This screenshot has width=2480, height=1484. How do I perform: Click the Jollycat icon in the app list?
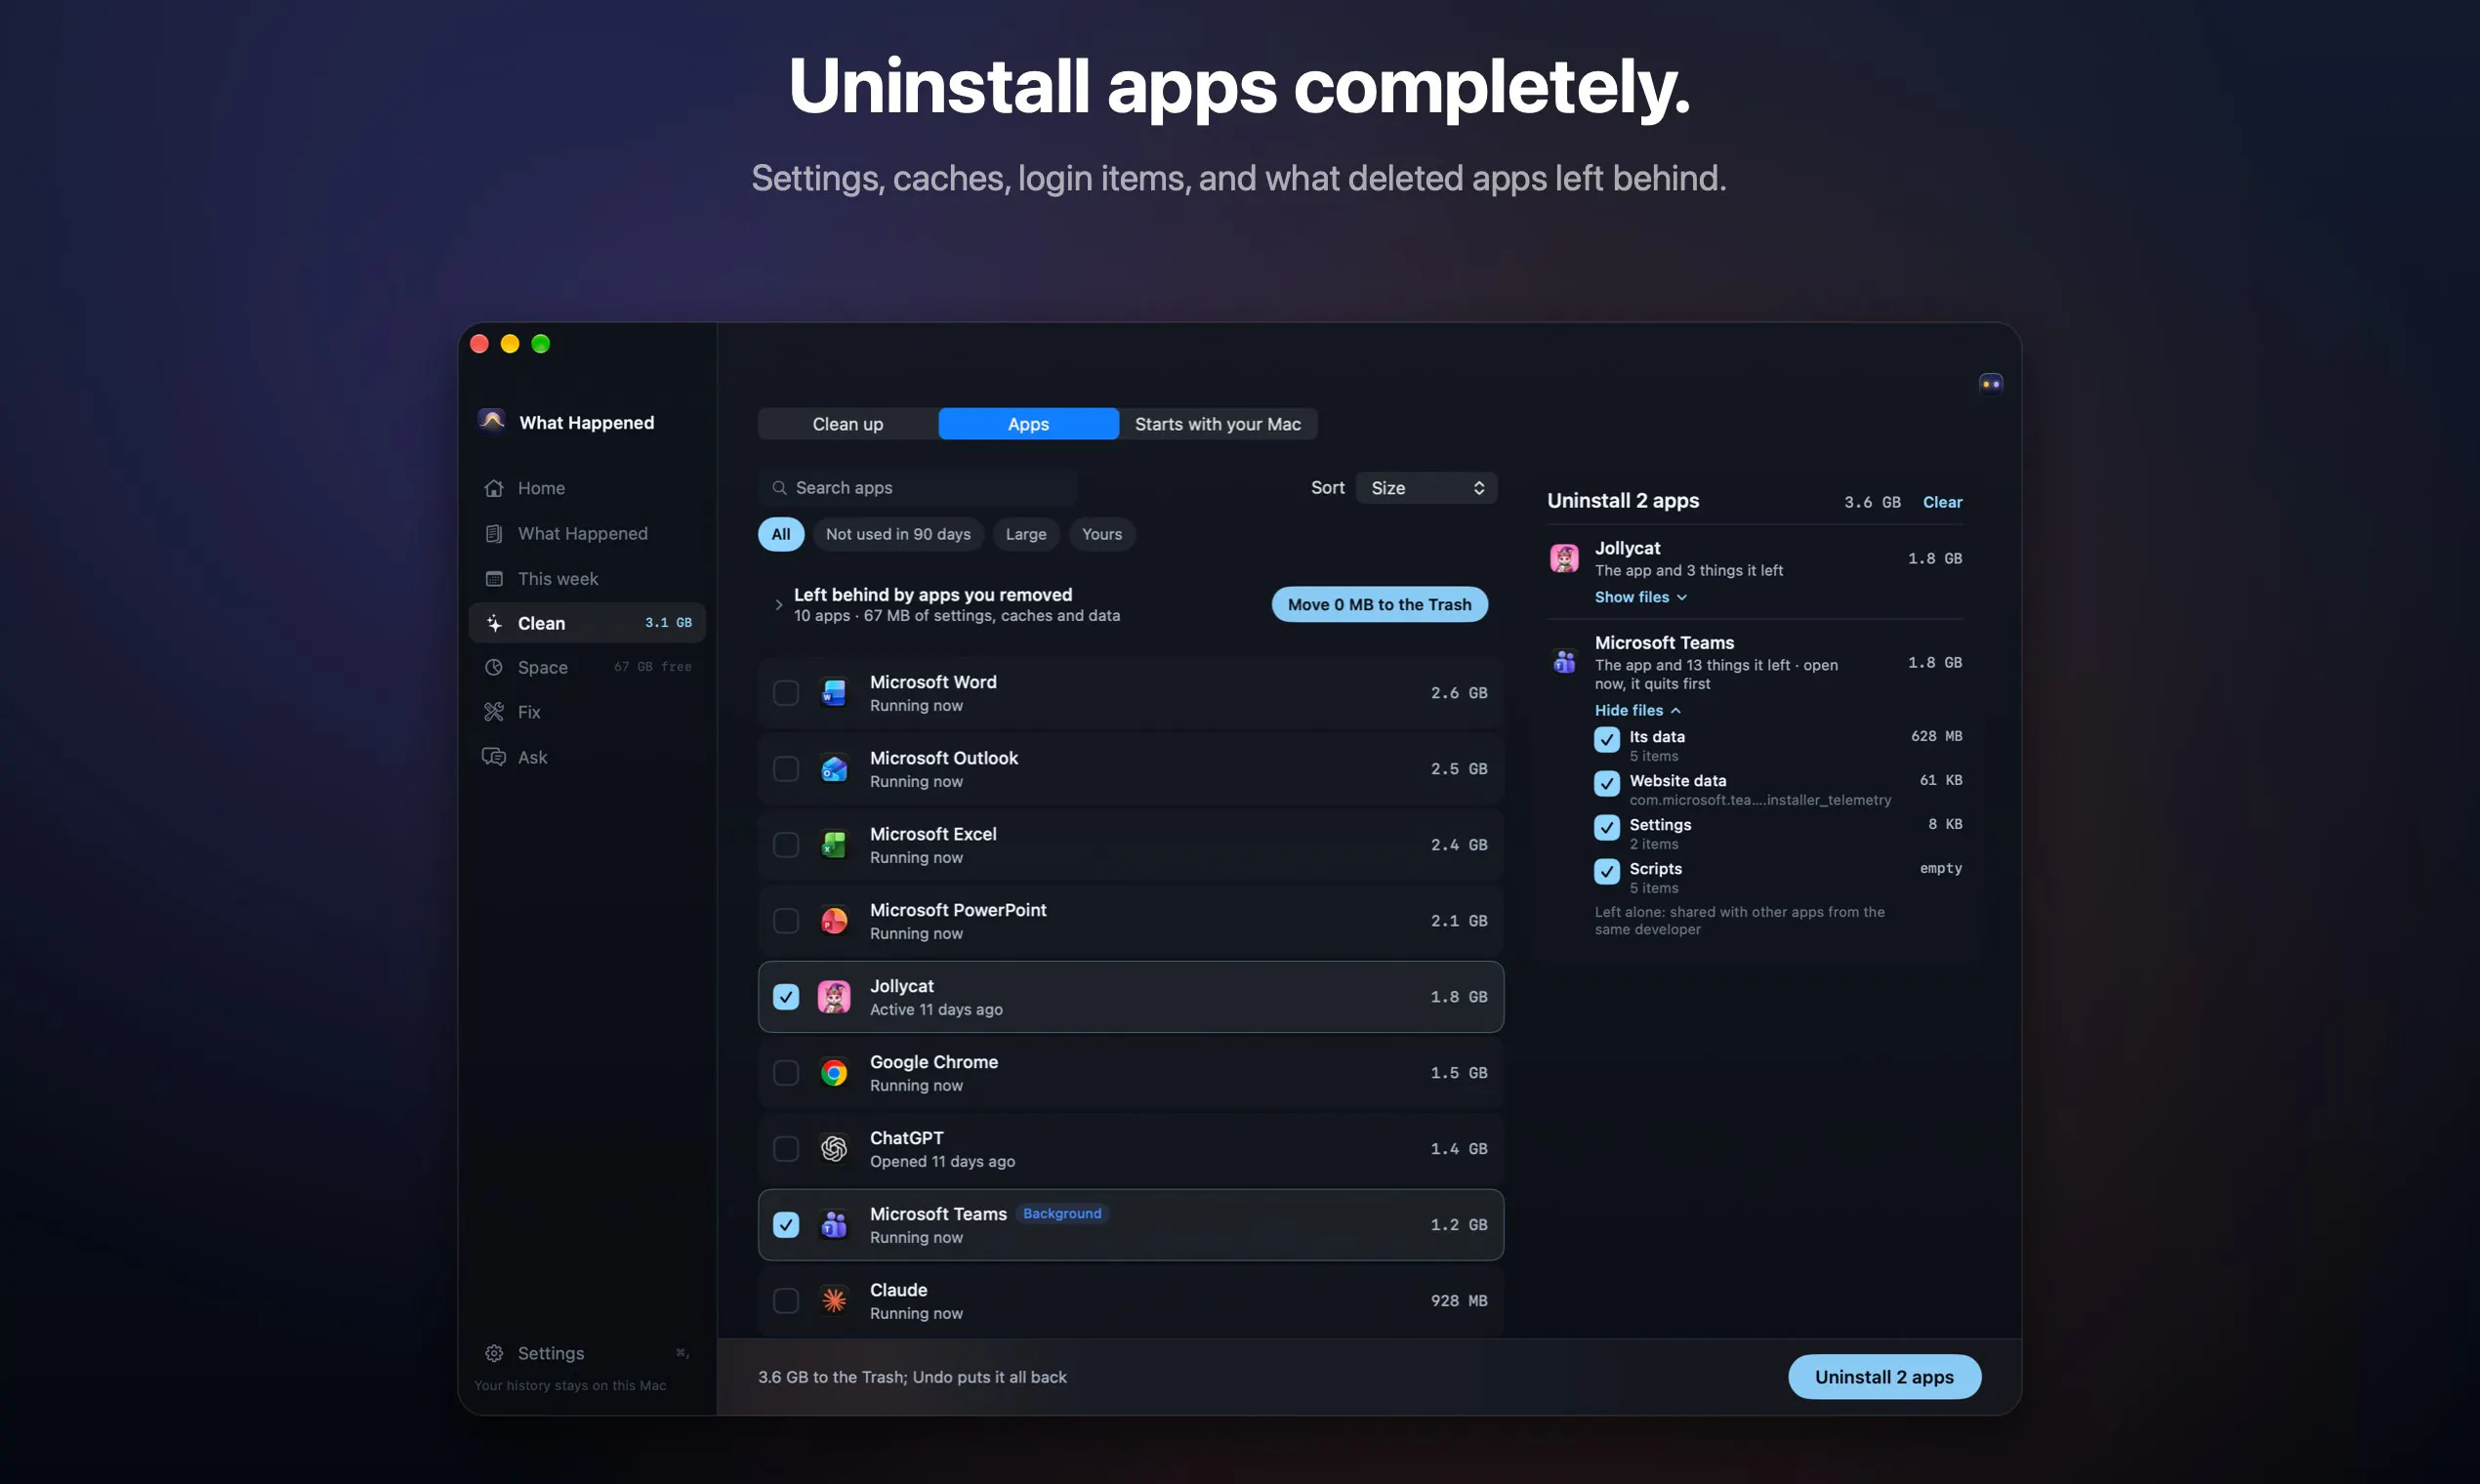[833, 997]
